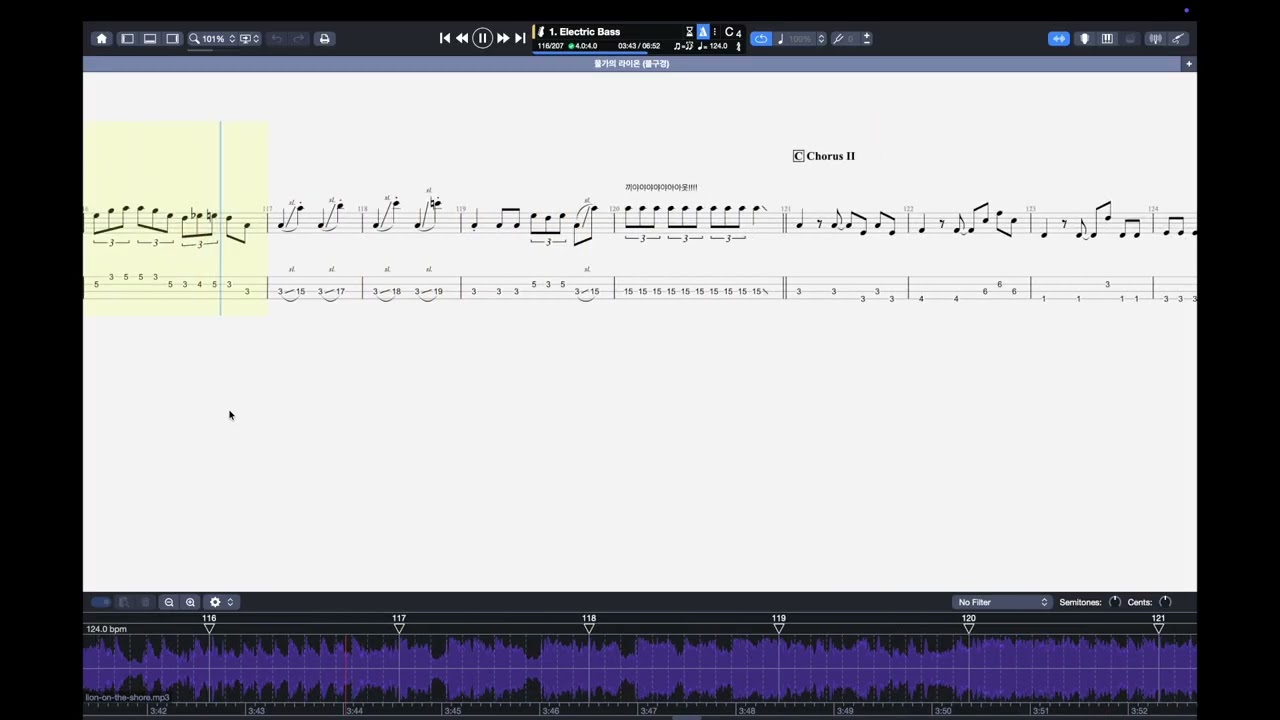Zoom in the audio waveform
This screenshot has height=720, width=1280.
[x=190, y=602]
